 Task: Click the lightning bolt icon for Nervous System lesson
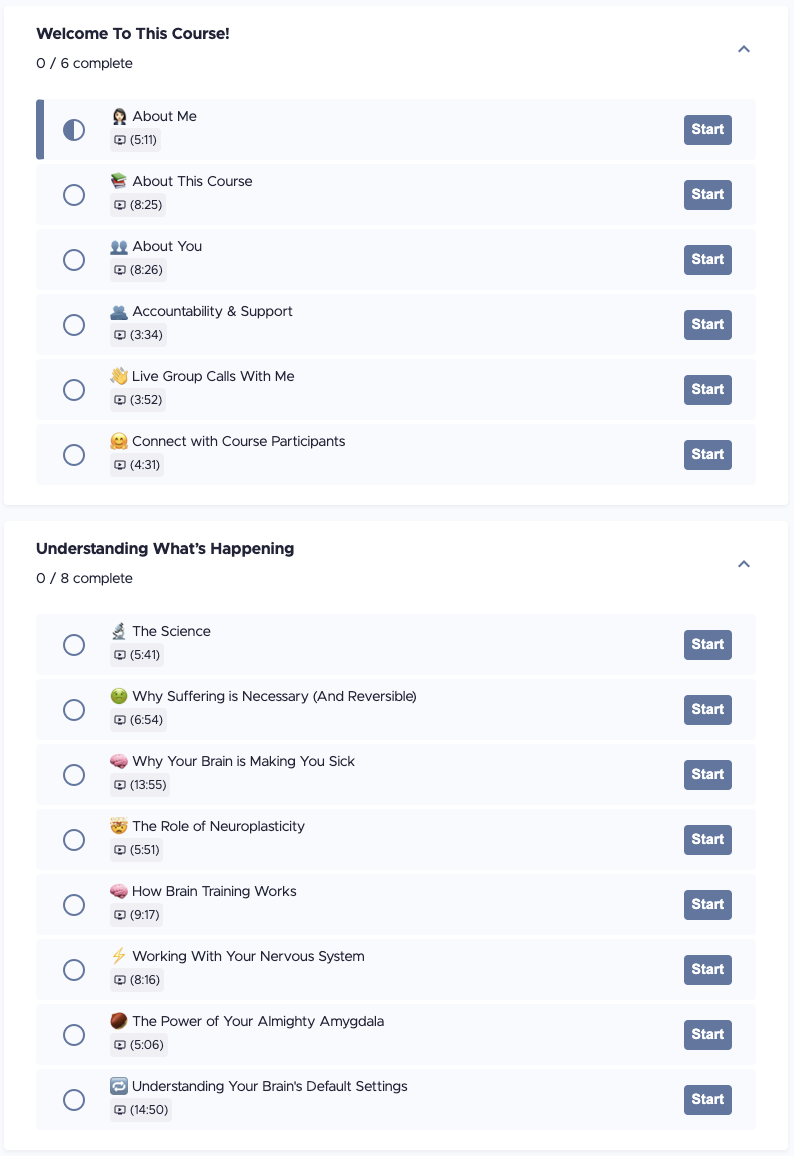click(x=119, y=956)
